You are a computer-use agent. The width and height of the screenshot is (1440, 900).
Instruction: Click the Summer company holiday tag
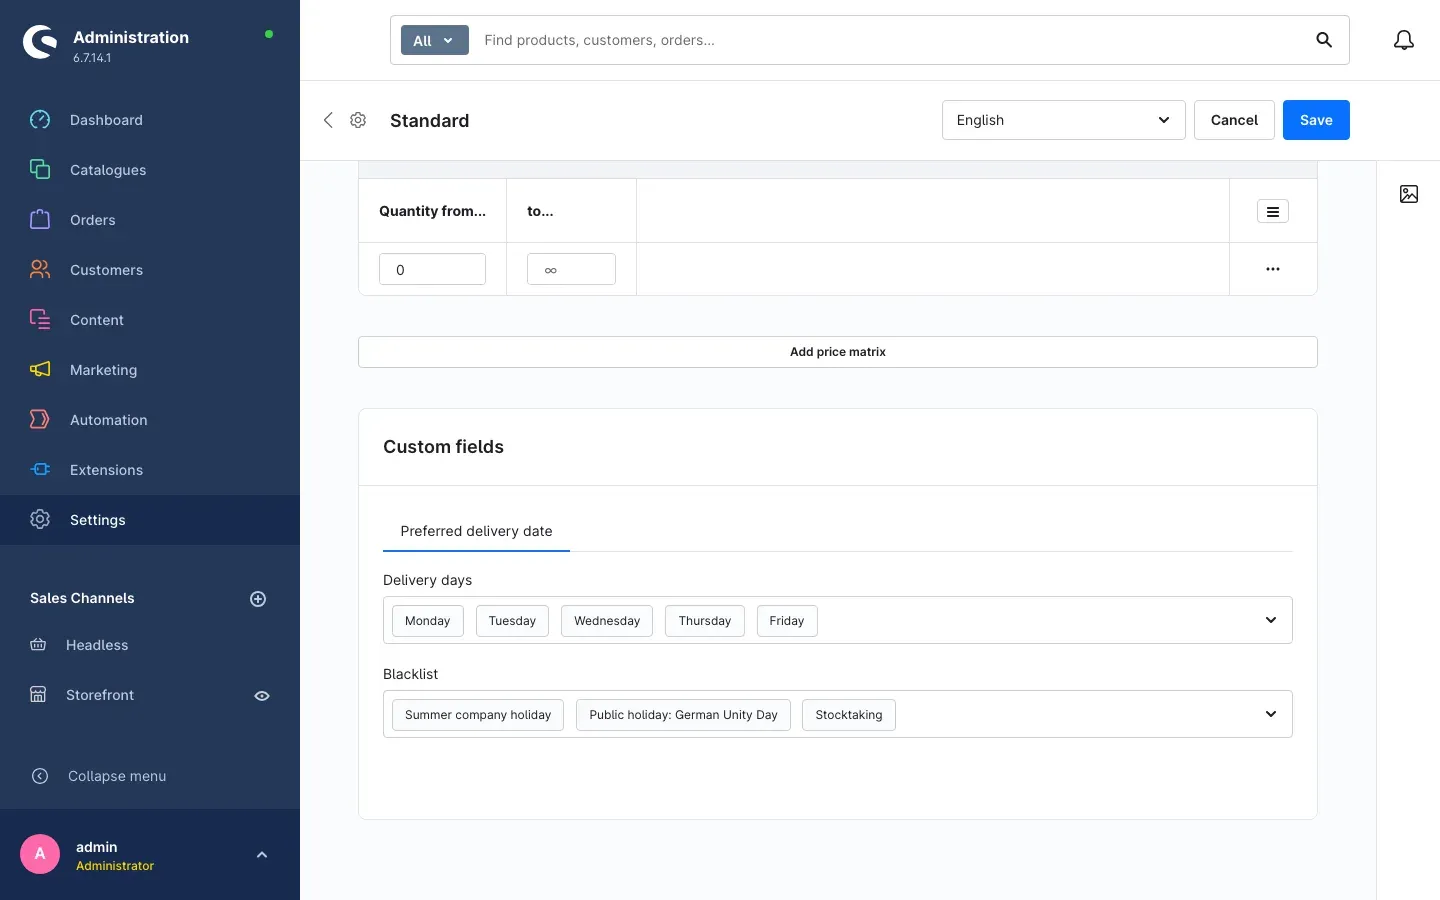coord(478,715)
